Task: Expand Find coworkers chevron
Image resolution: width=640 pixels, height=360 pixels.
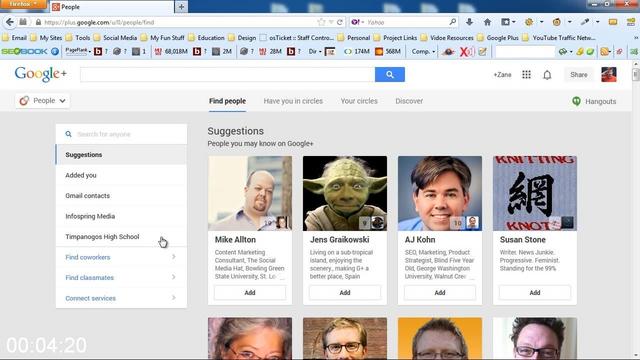Action: pyautogui.click(x=174, y=257)
